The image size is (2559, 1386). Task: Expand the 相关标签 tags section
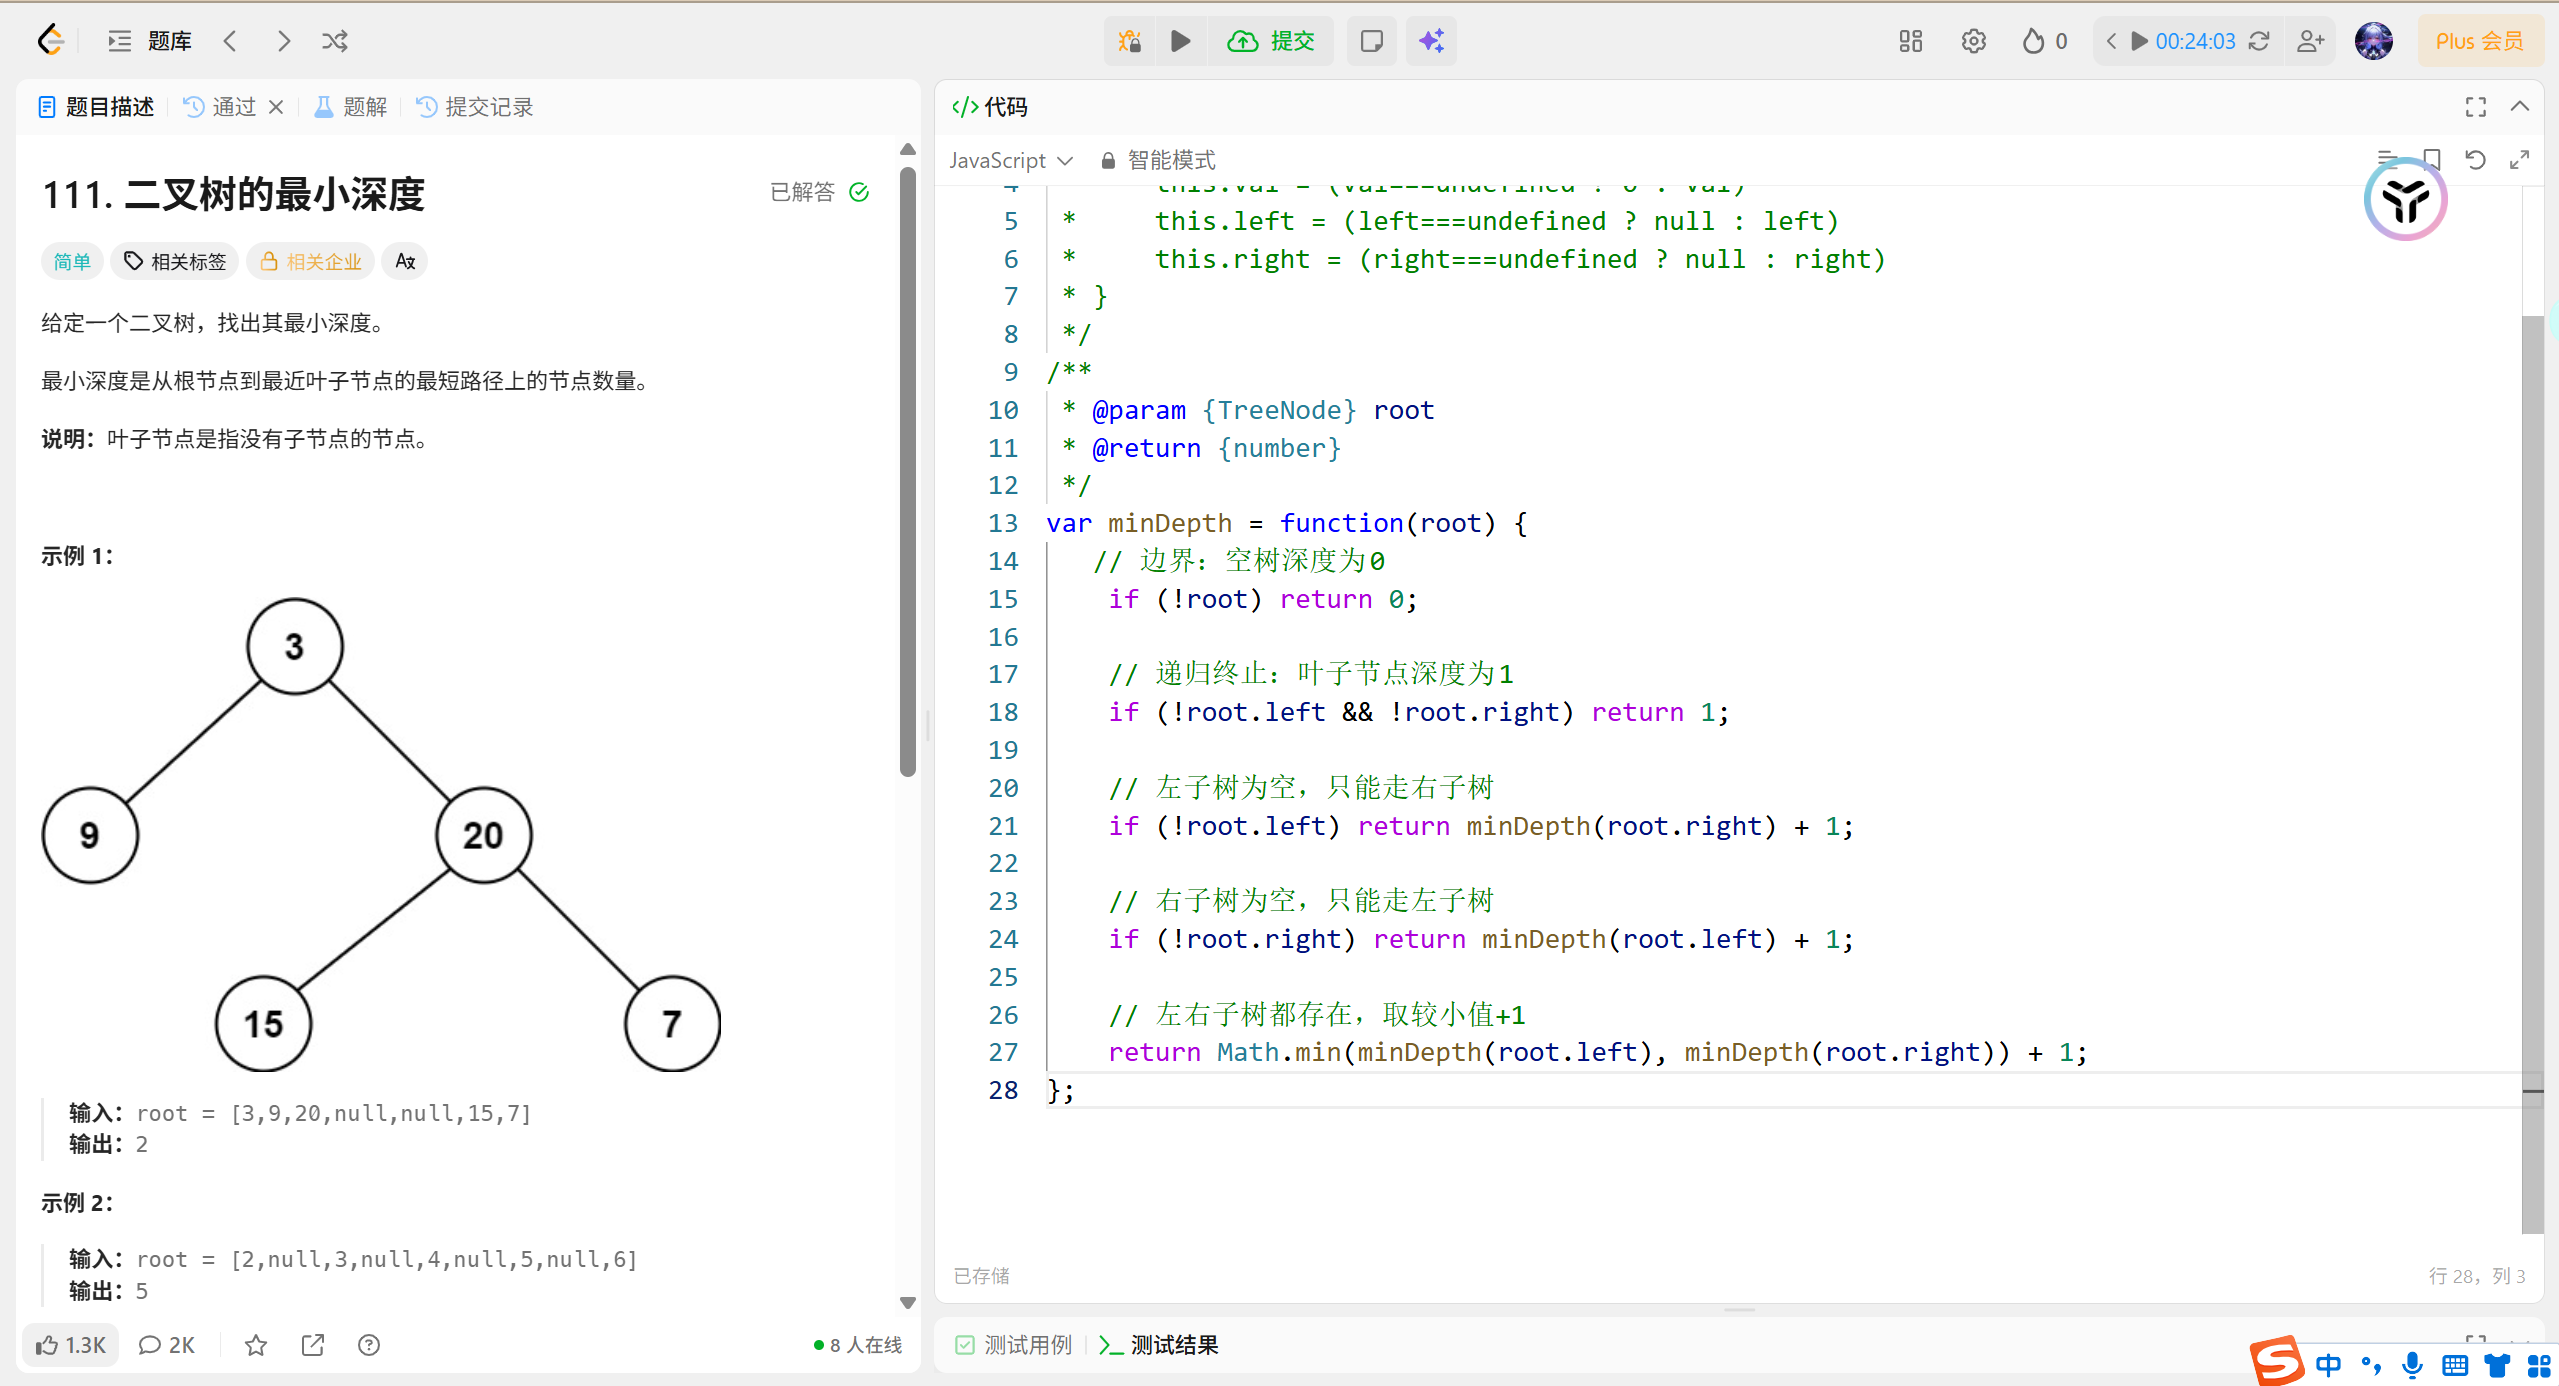click(175, 261)
